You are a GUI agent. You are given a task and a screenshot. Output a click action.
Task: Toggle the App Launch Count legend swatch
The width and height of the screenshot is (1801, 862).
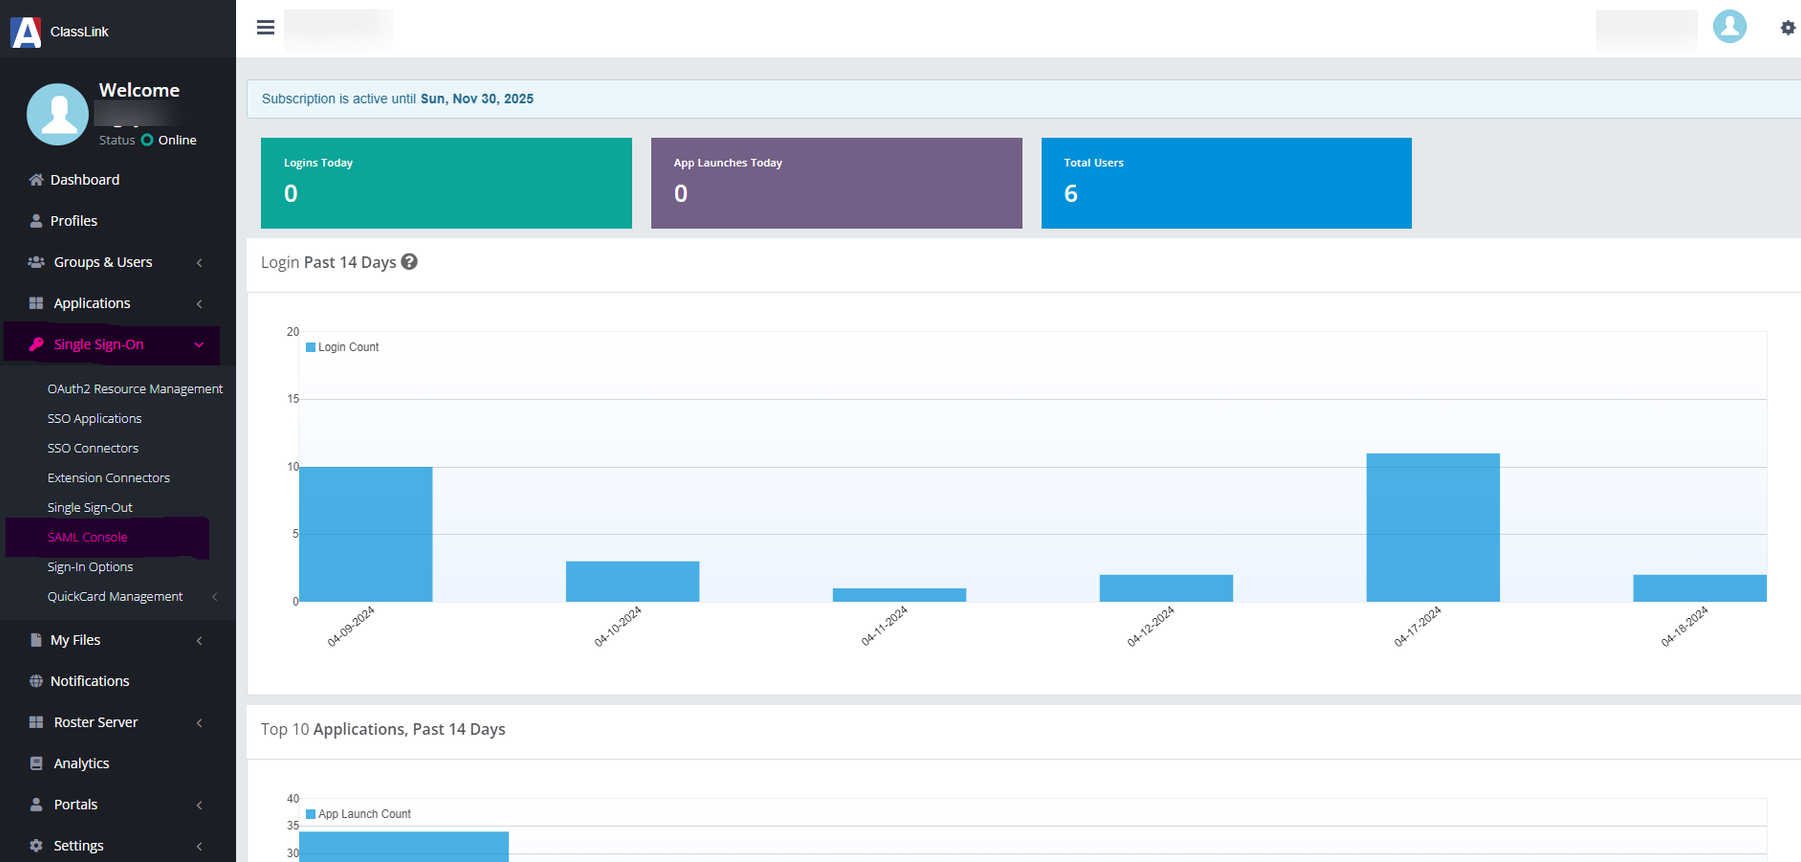[x=310, y=814]
